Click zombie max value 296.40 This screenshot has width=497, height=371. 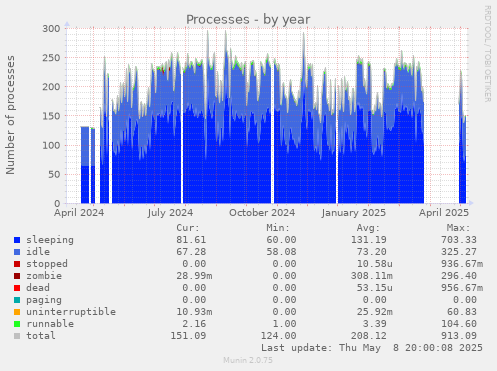pos(459,276)
